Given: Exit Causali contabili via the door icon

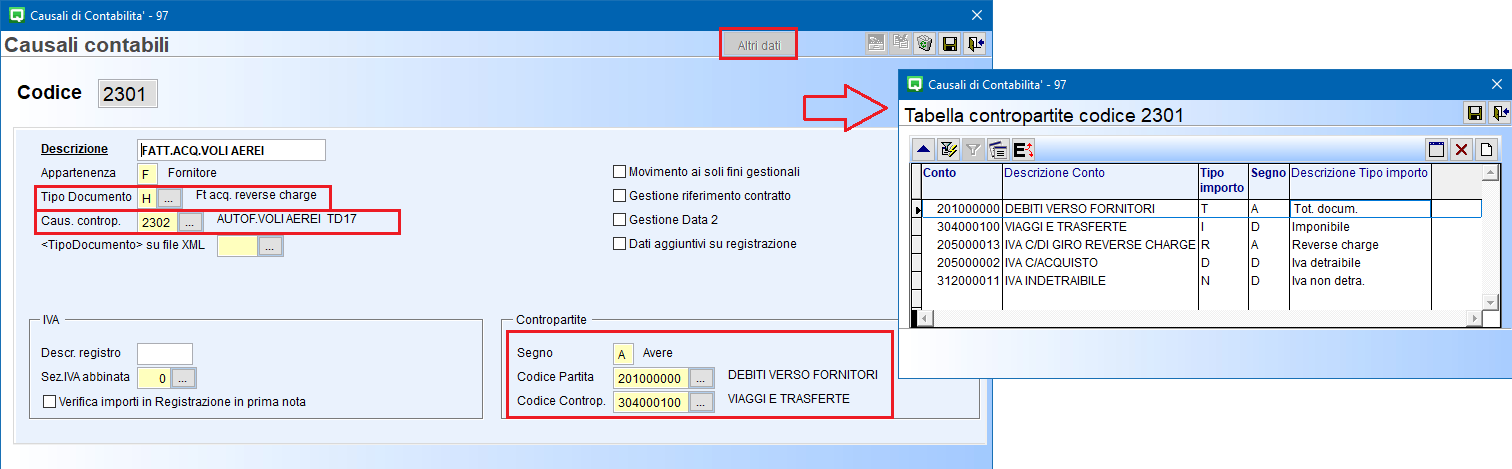Looking at the screenshot, I should [975, 43].
